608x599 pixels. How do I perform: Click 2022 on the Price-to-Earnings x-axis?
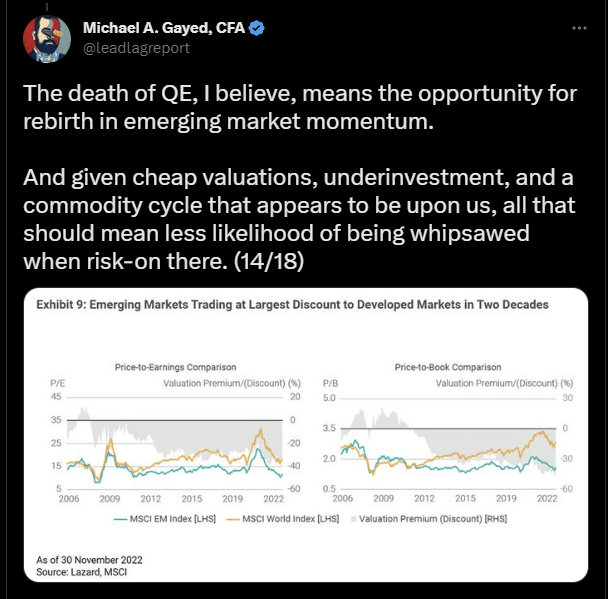pyautogui.click(x=273, y=499)
